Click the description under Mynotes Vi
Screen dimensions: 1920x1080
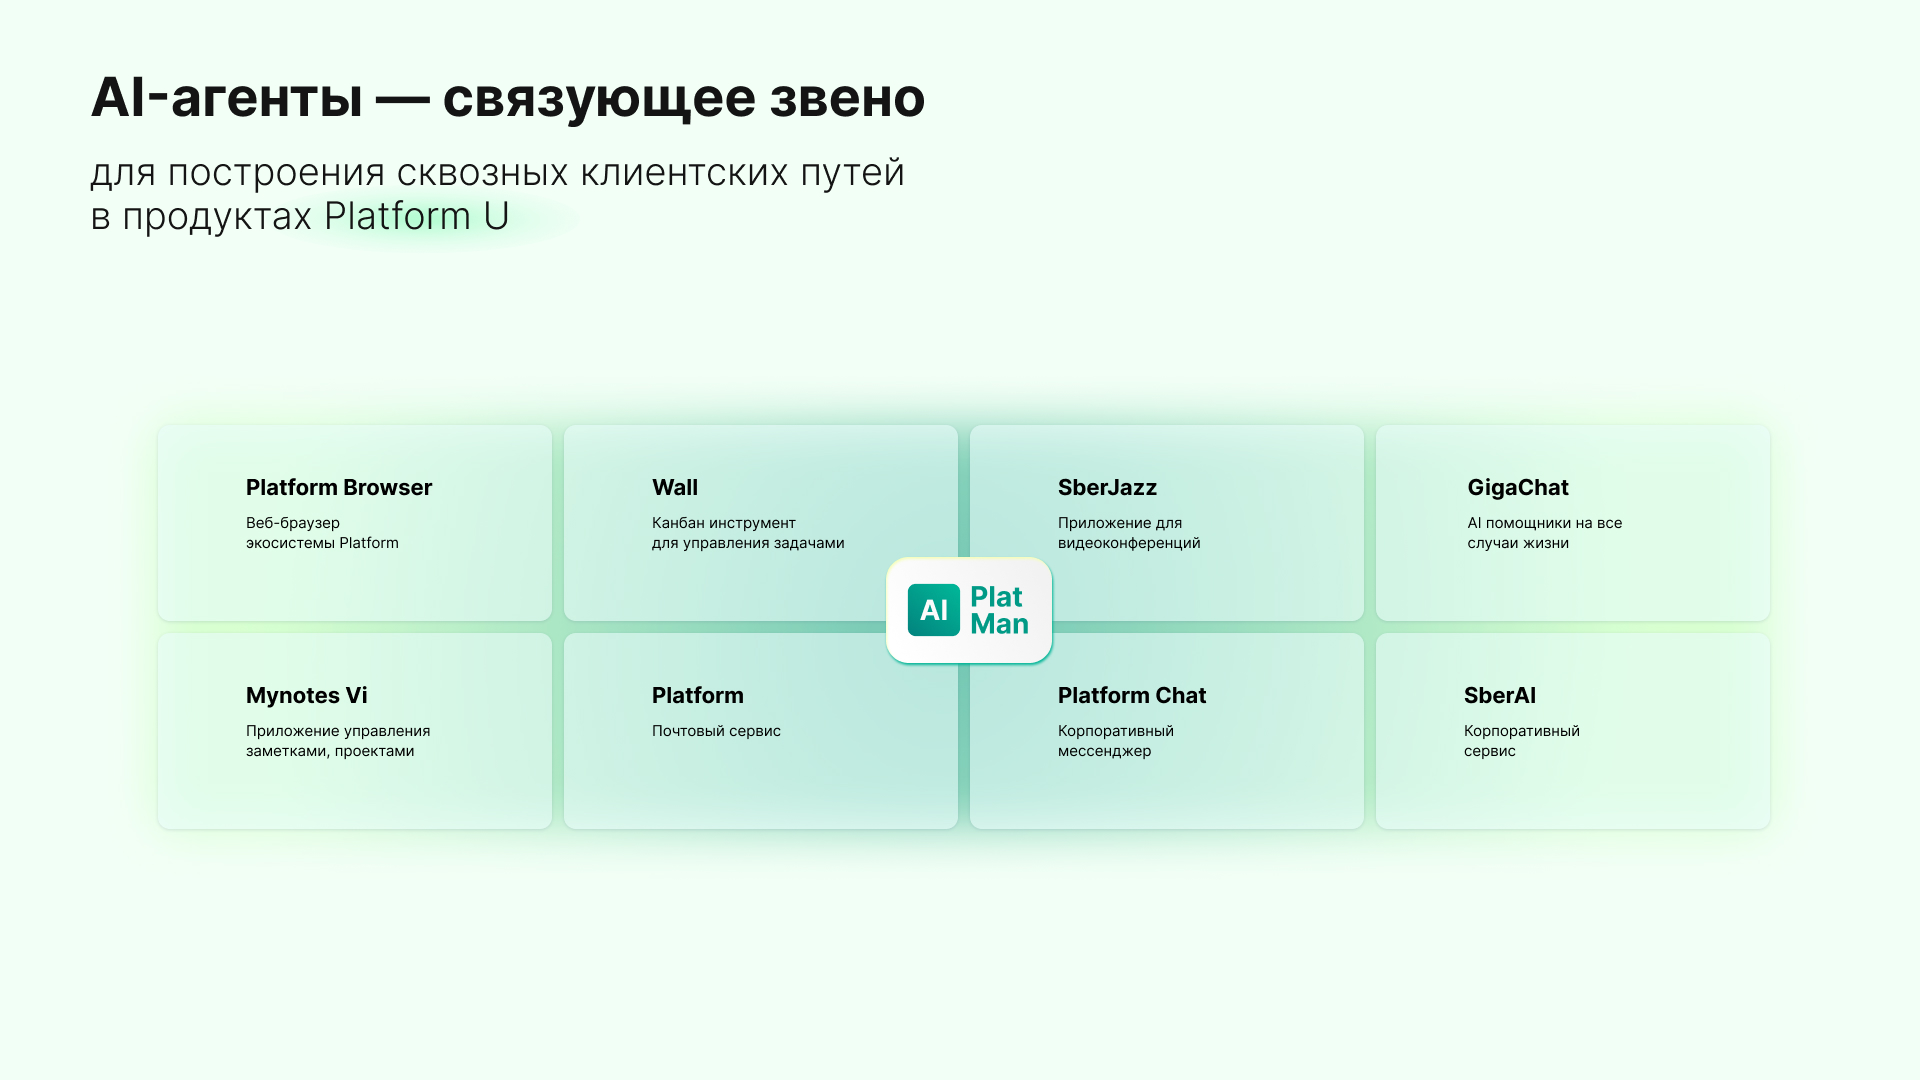(x=337, y=741)
